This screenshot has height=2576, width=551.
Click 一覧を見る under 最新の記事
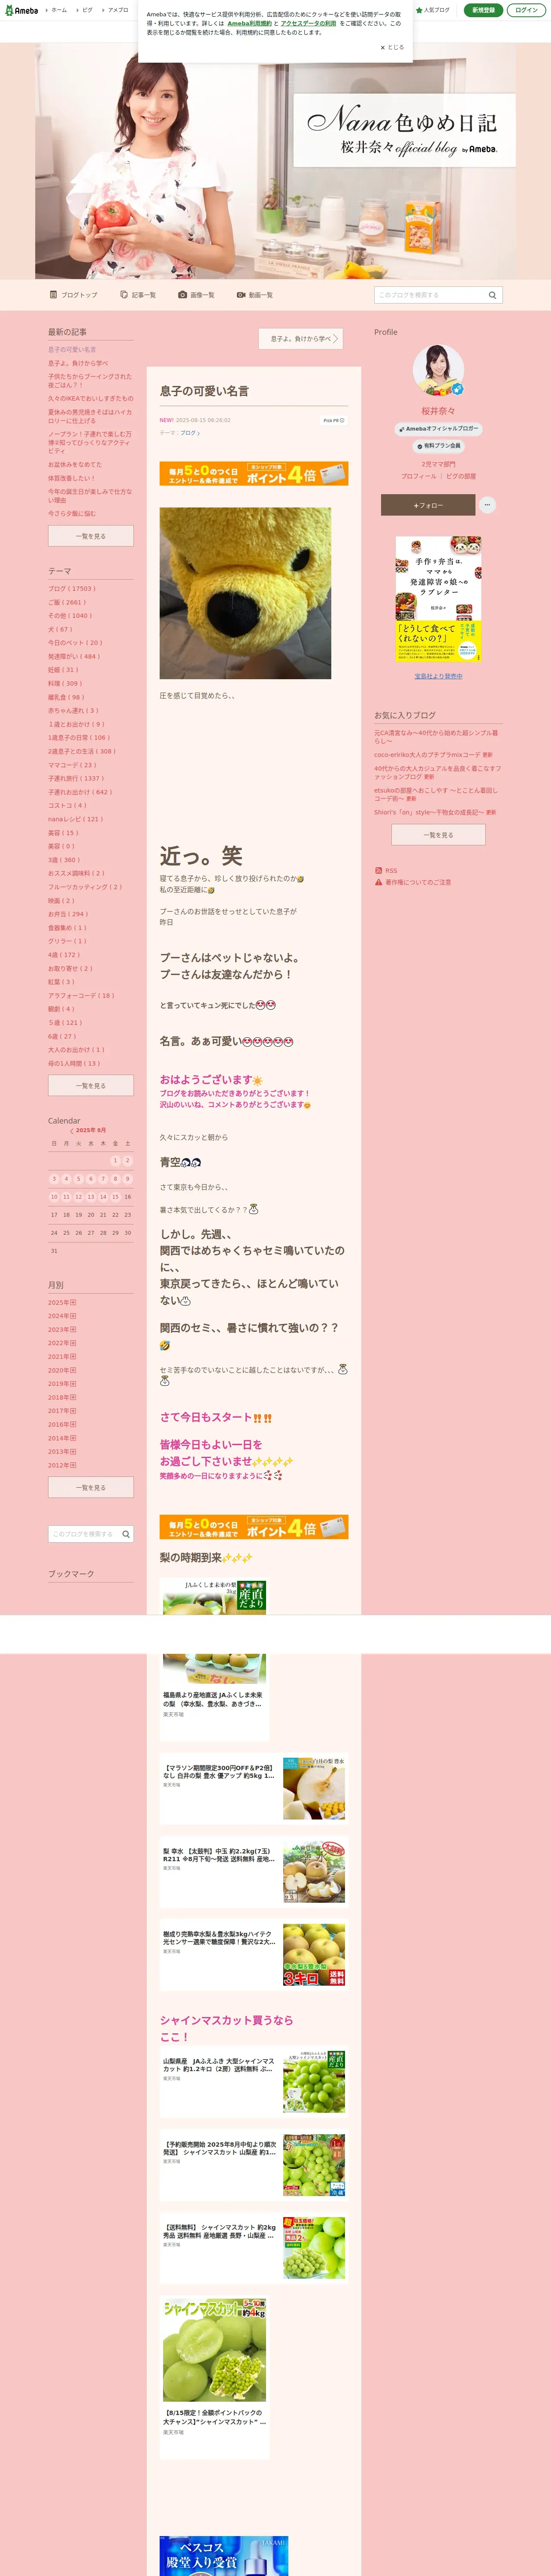pos(91,536)
